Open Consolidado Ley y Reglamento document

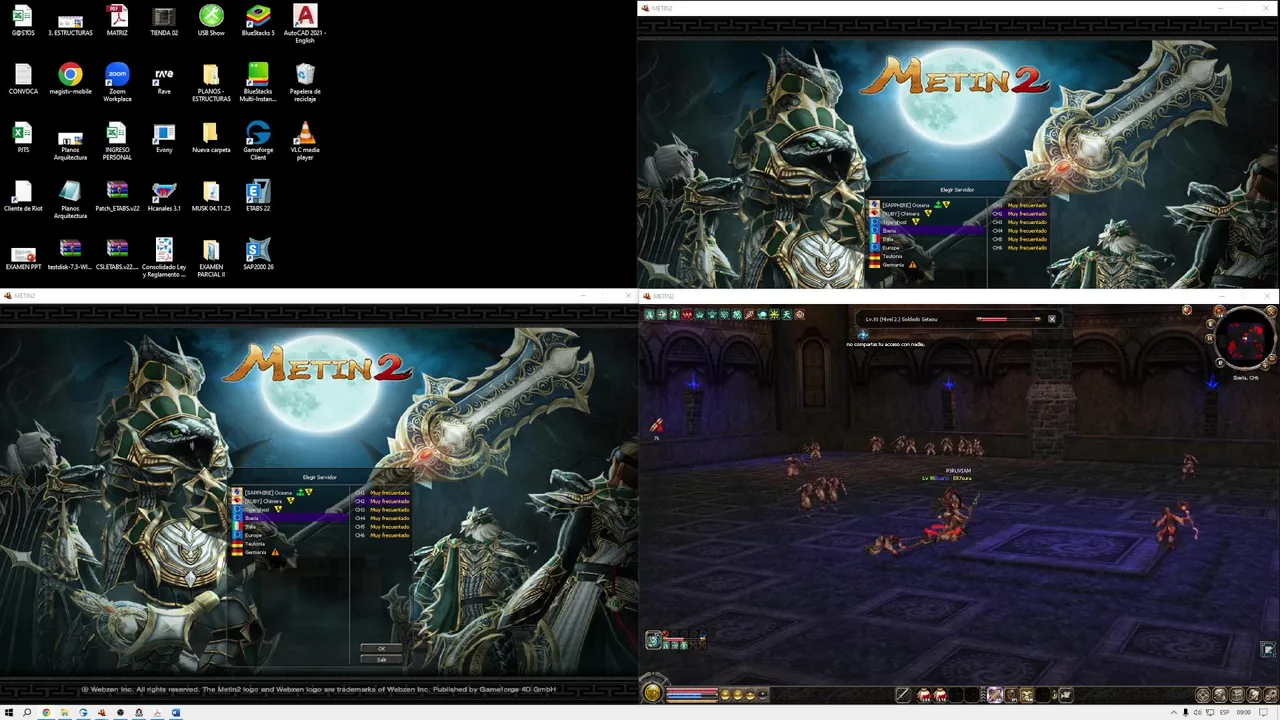(164, 256)
